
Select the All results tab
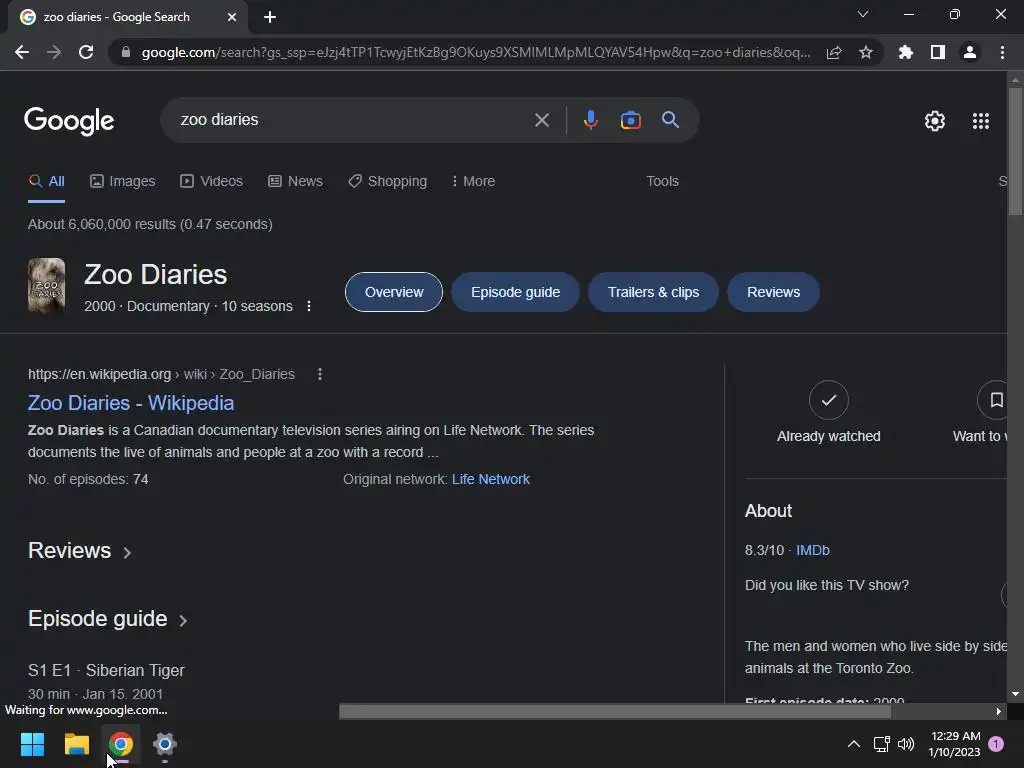point(46,182)
